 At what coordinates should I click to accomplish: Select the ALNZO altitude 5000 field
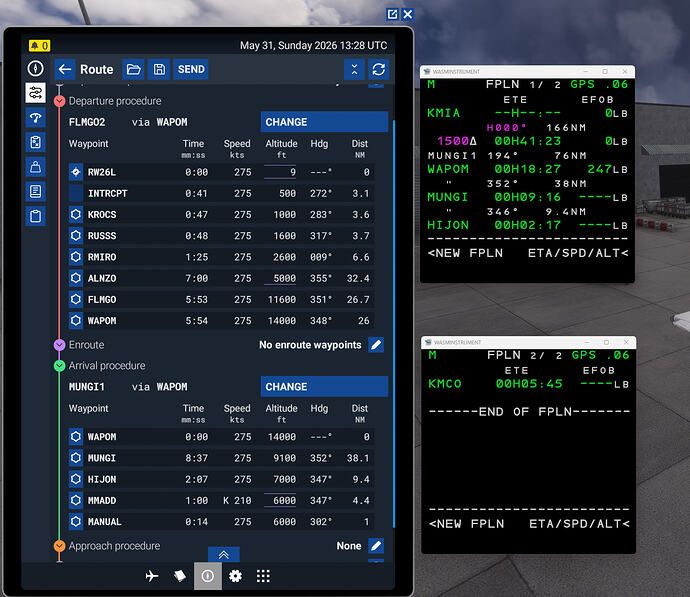click(280, 278)
